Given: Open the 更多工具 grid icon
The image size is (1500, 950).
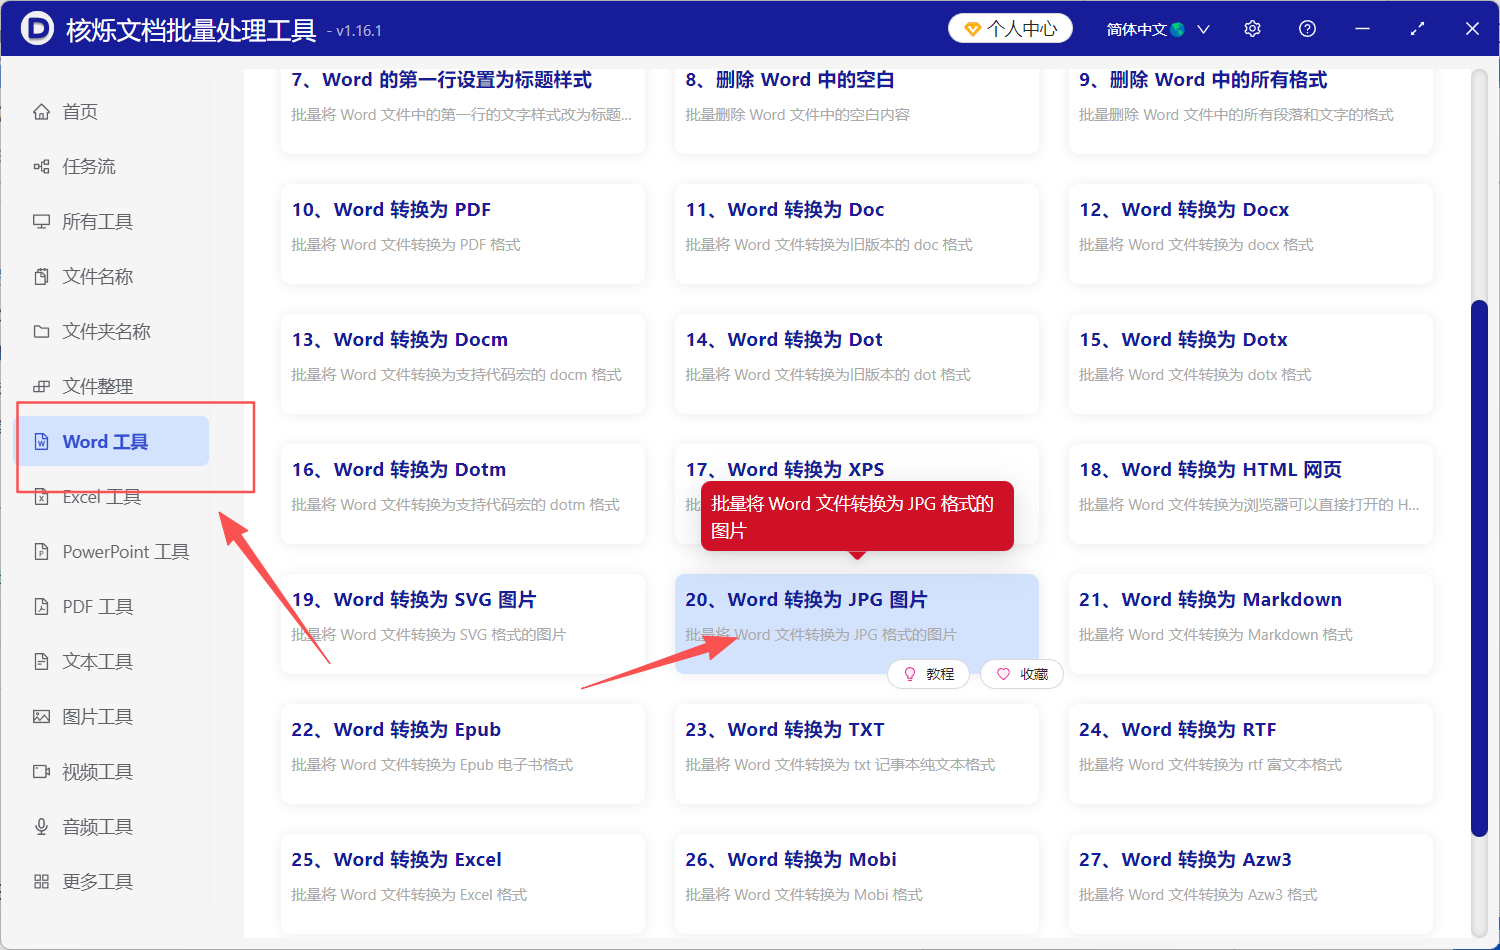Looking at the screenshot, I should pos(42,881).
